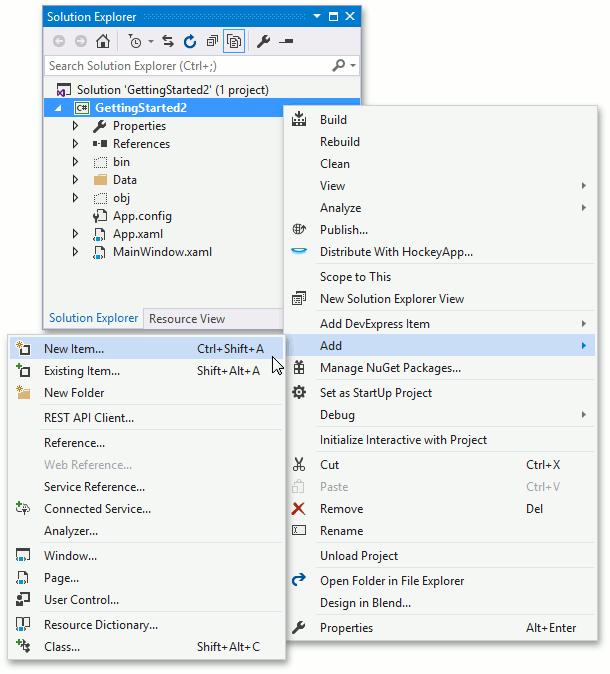Open the search options dropdown arrow
The width and height of the screenshot is (610, 674).
click(x=353, y=66)
